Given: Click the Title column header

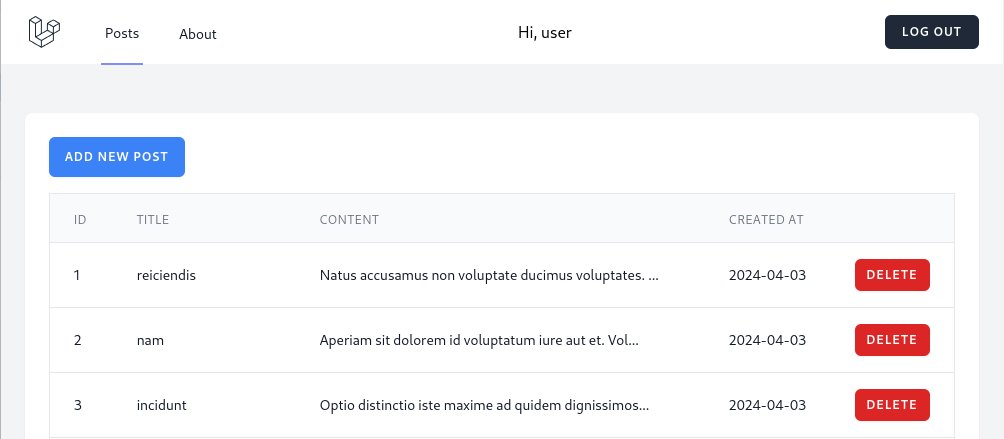Looking at the screenshot, I should coord(152,220).
